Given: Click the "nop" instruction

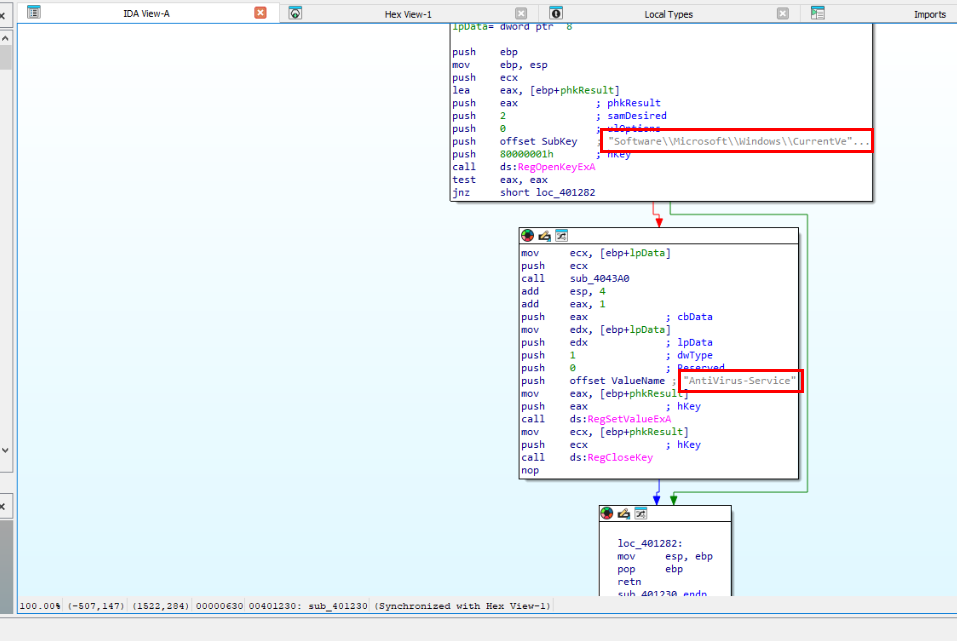Looking at the screenshot, I should pos(530,471).
